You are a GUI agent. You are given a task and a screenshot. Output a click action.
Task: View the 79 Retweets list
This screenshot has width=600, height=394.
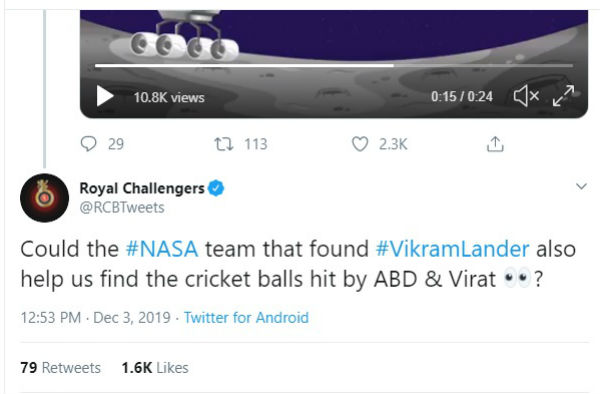pos(60,368)
